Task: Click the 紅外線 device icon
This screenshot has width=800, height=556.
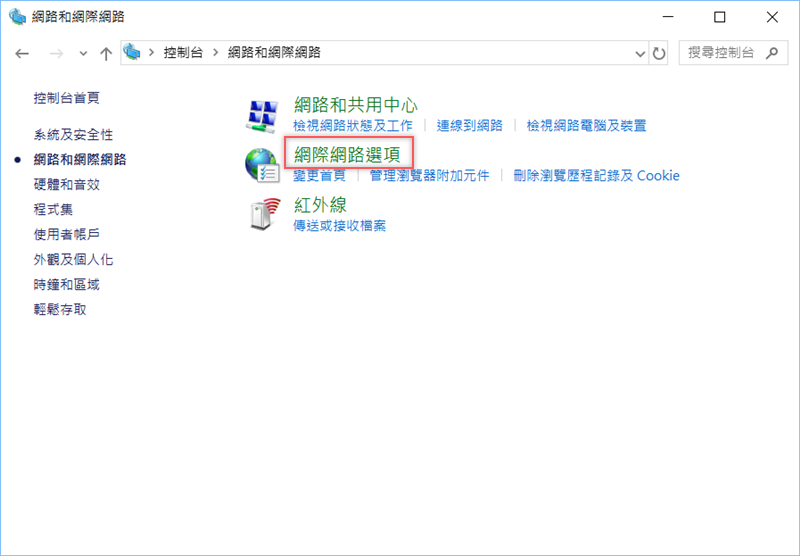Action: pyautogui.click(x=265, y=214)
